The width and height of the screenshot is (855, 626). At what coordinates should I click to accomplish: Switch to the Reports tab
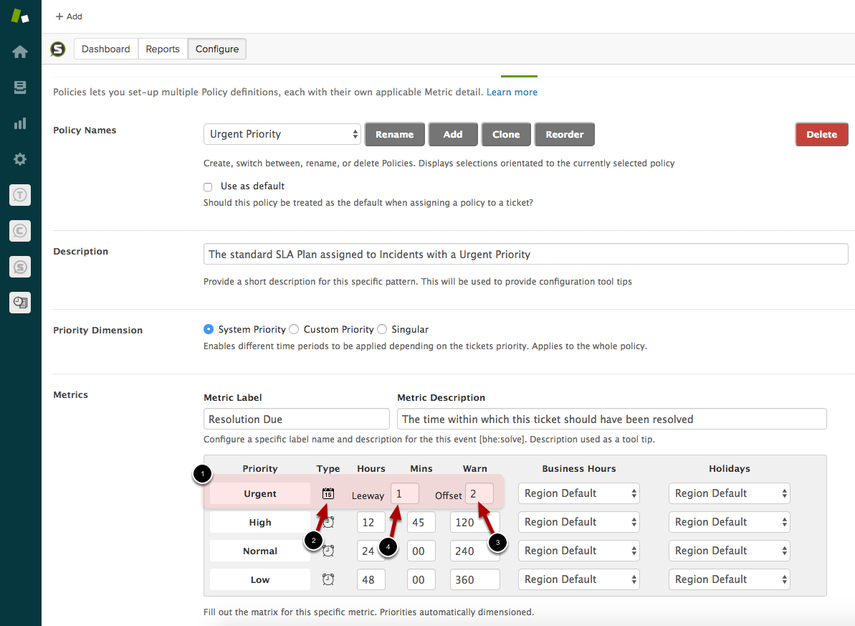(x=162, y=49)
